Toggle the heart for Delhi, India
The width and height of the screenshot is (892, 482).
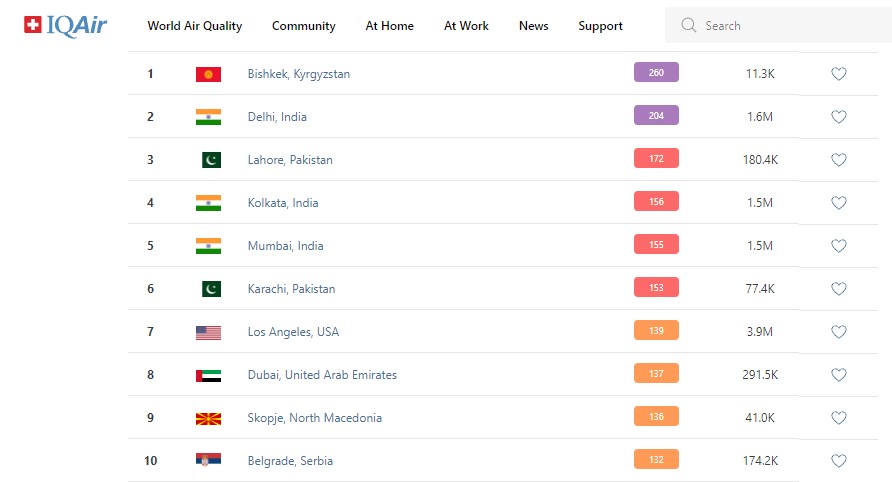point(839,117)
